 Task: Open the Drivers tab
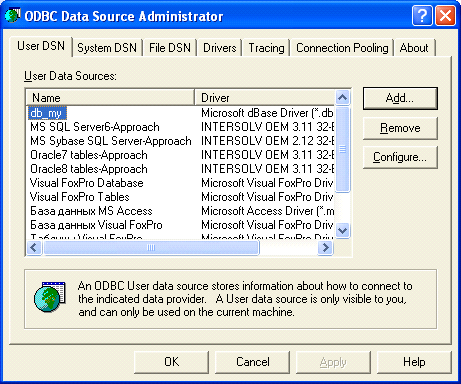pyautogui.click(x=220, y=48)
